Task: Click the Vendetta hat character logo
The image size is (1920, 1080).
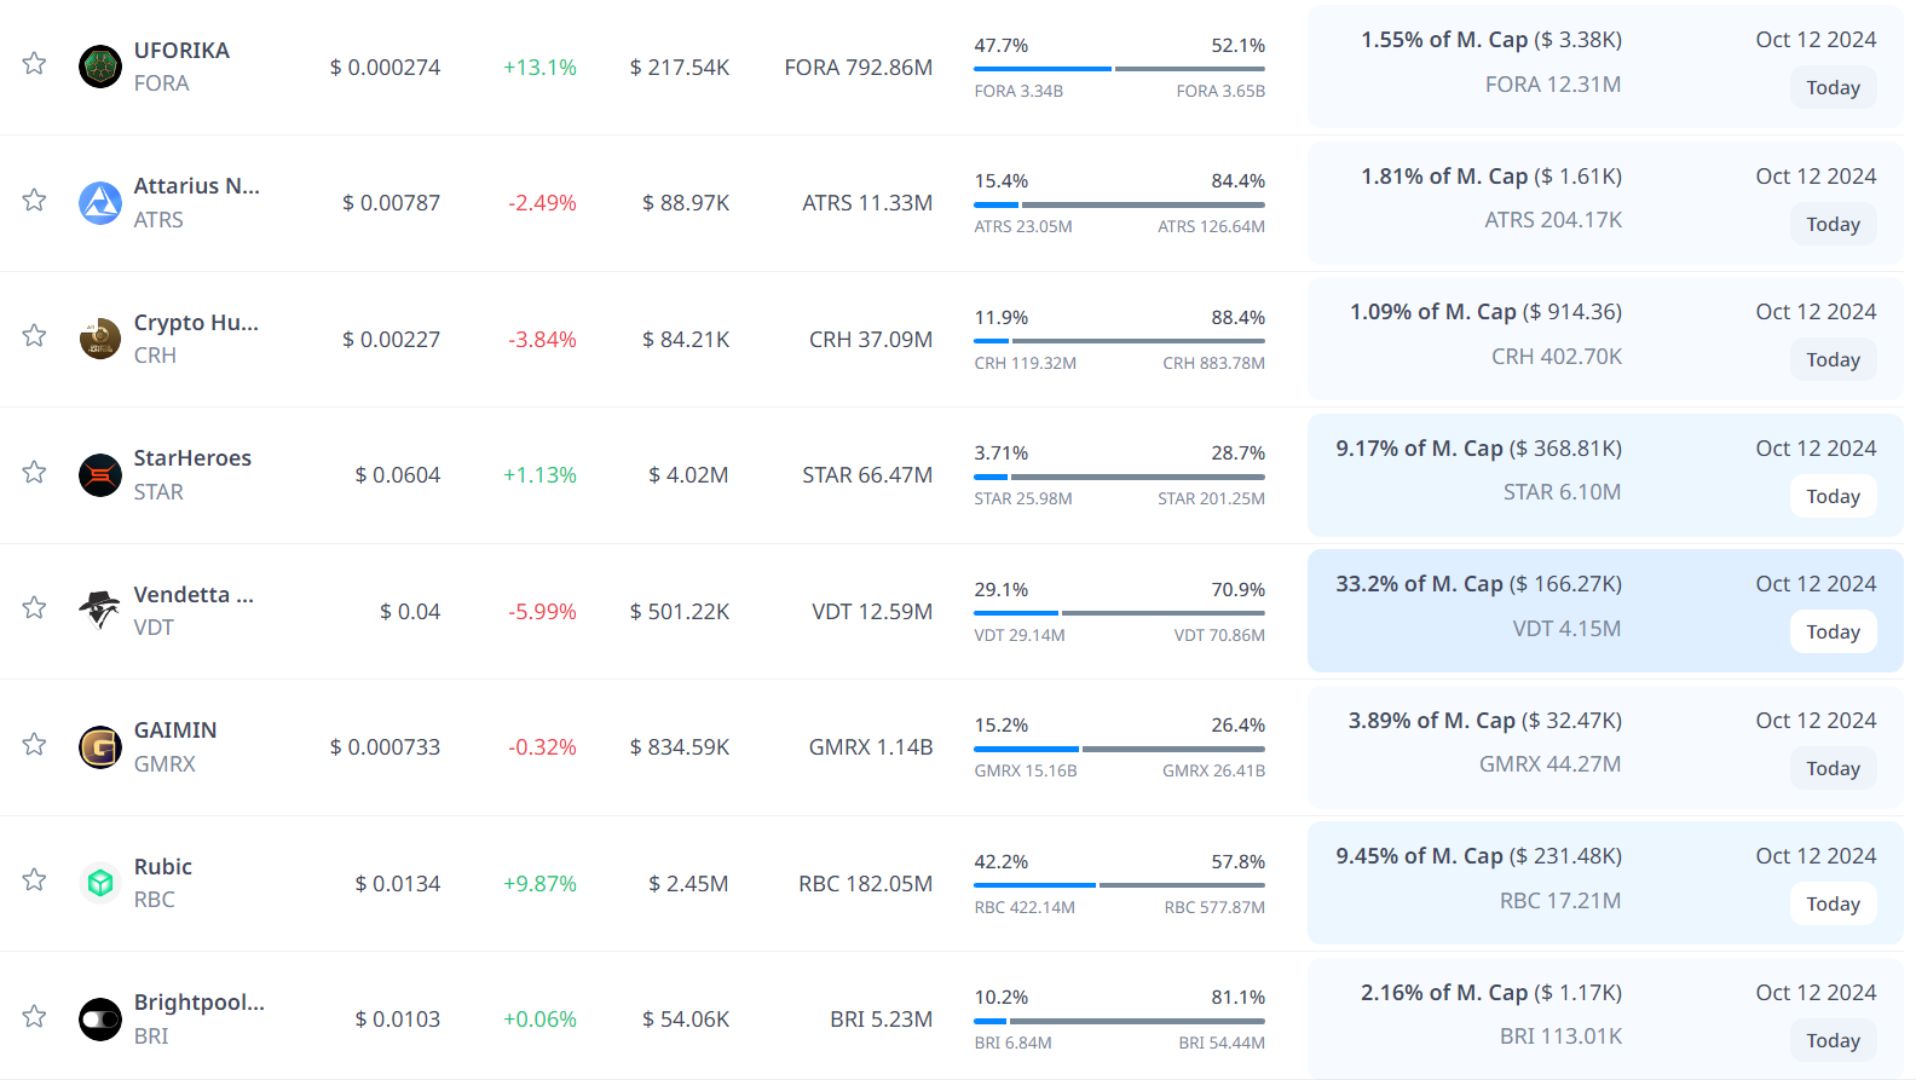Action: (x=100, y=609)
